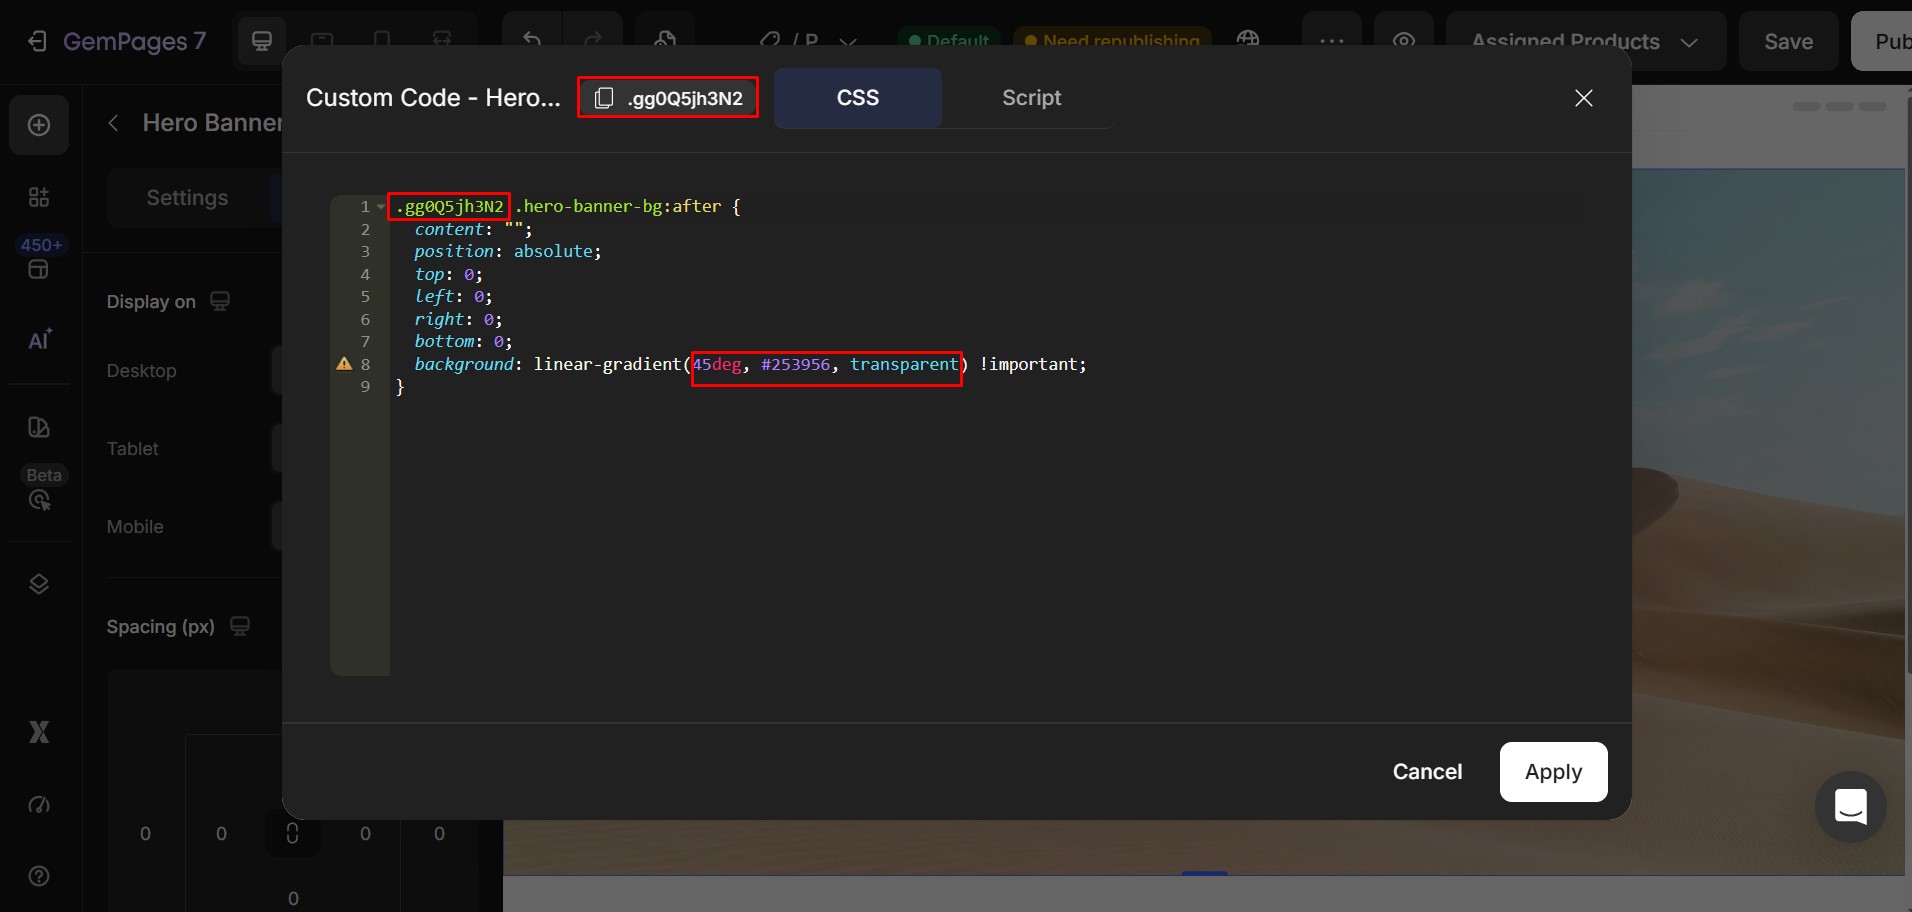1912x912 pixels.
Task: Click the Mobile label in Display on
Action: pyautogui.click(x=135, y=527)
